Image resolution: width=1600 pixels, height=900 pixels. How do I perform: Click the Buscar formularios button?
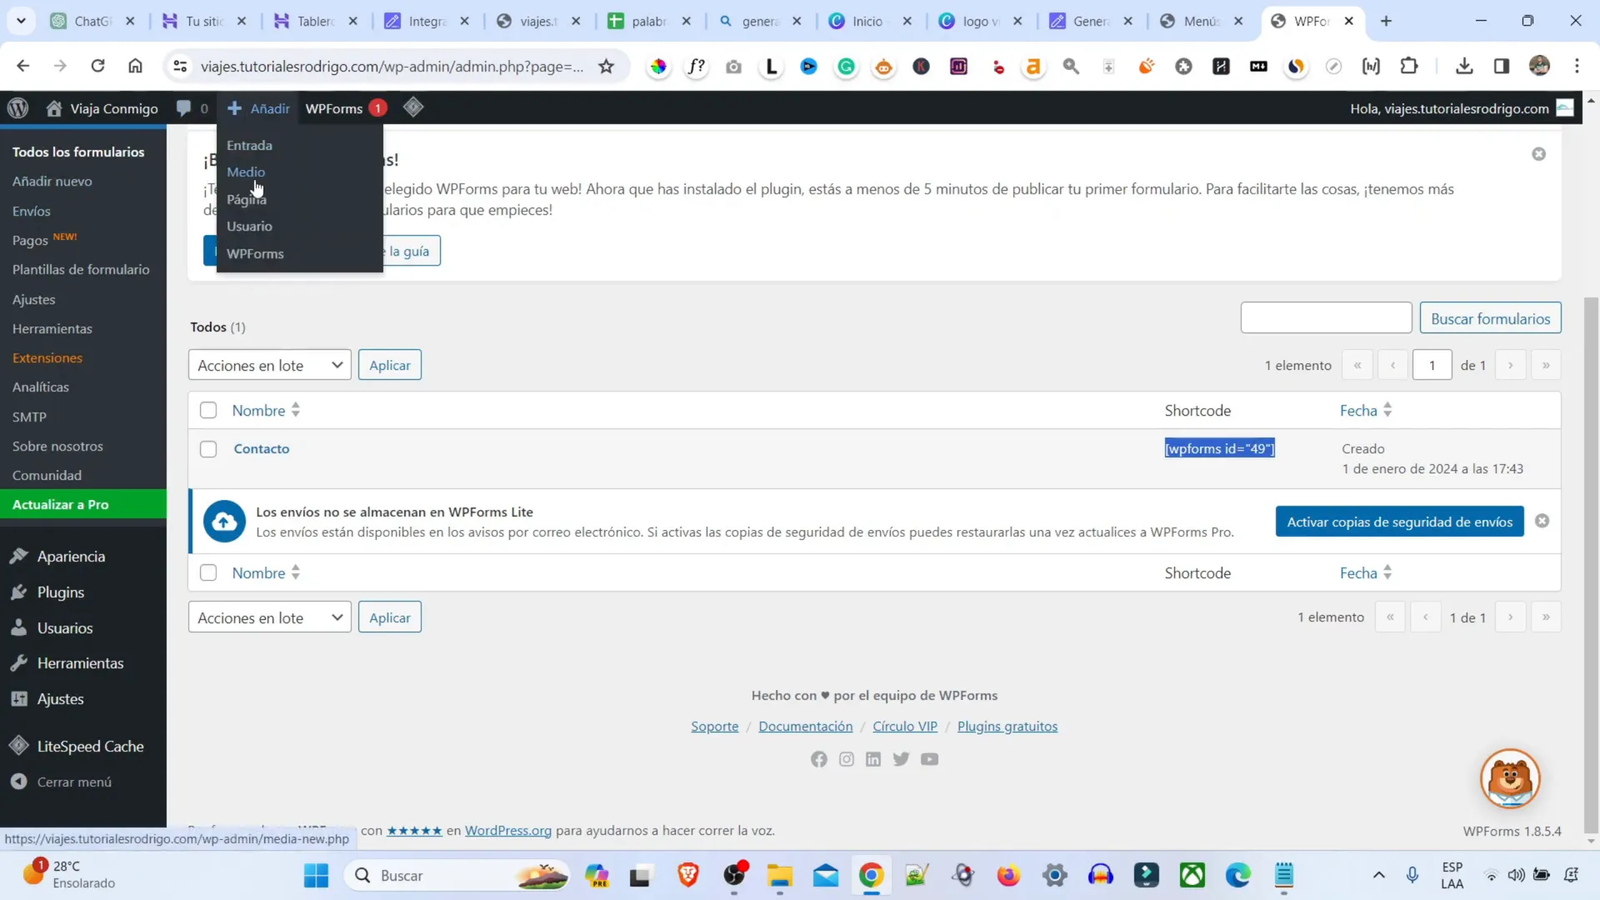(x=1490, y=317)
